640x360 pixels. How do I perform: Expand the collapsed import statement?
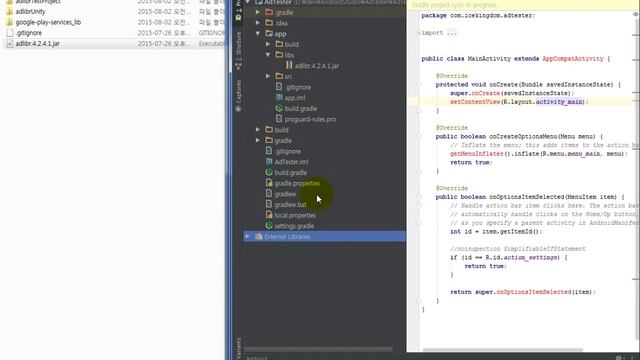[418, 33]
